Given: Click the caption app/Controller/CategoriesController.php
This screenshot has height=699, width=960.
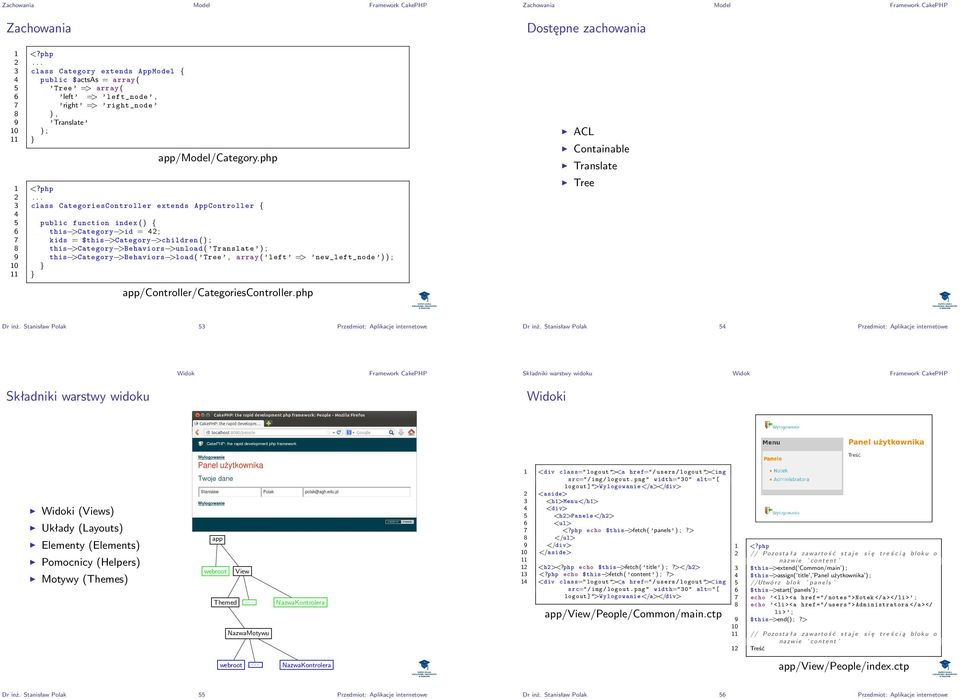Looking at the screenshot, I should pos(218,293).
